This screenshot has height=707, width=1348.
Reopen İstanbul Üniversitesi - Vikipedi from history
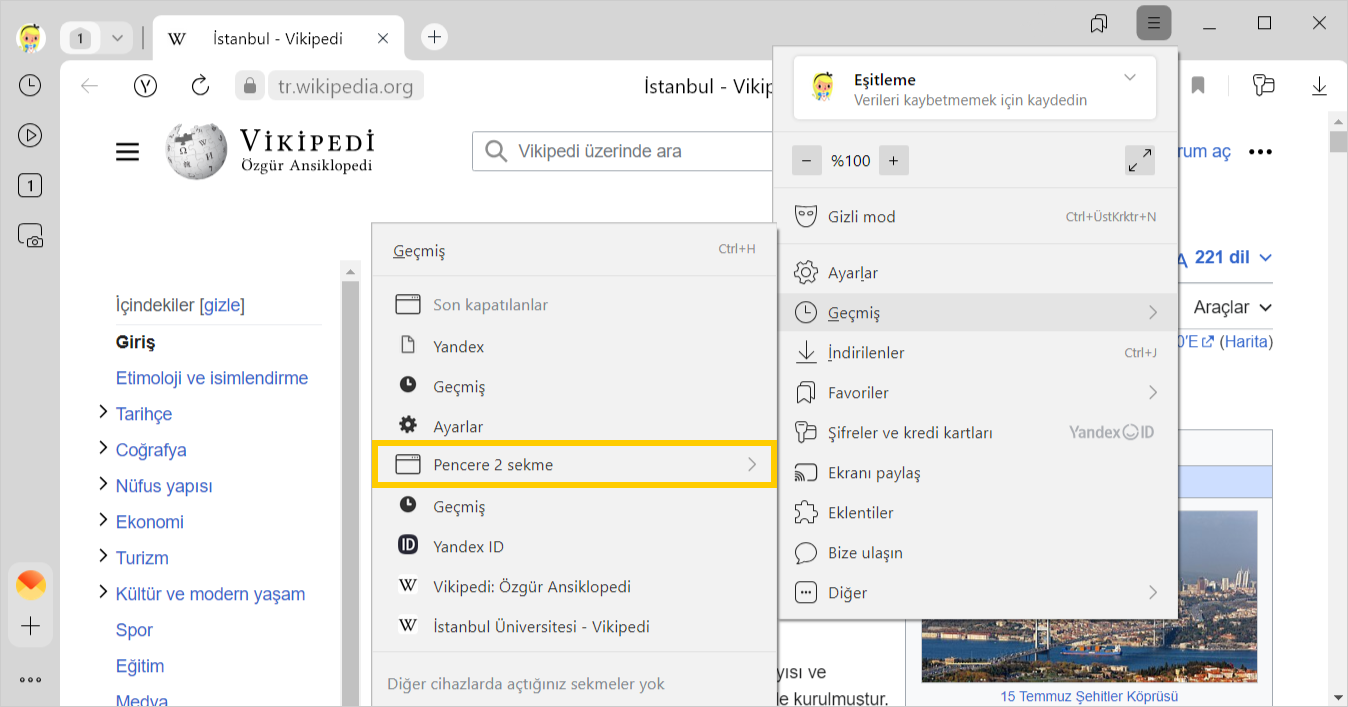(x=541, y=627)
